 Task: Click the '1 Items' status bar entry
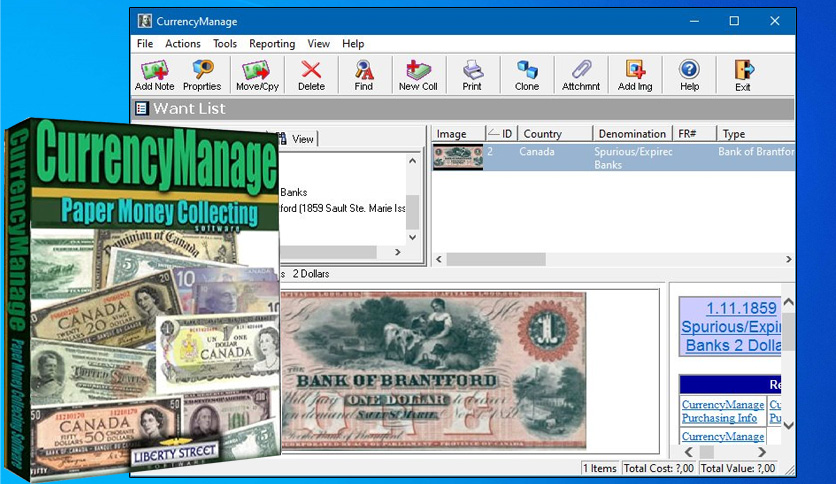(x=599, y=468)
